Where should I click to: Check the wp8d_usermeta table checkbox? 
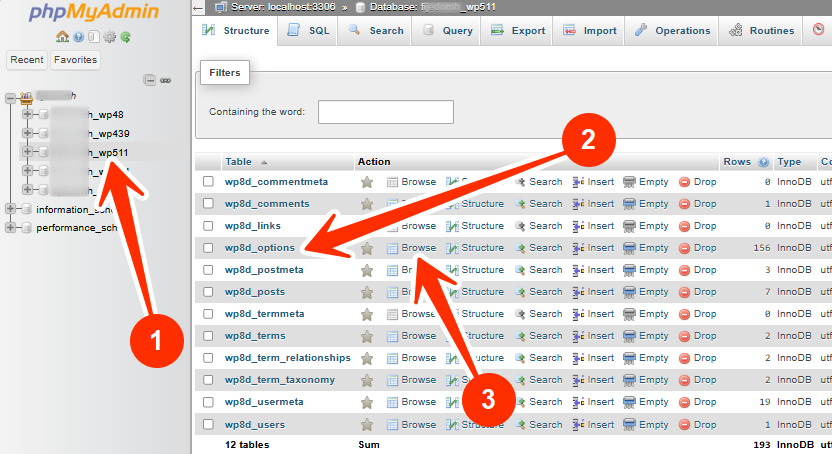[x=208, y=402]
